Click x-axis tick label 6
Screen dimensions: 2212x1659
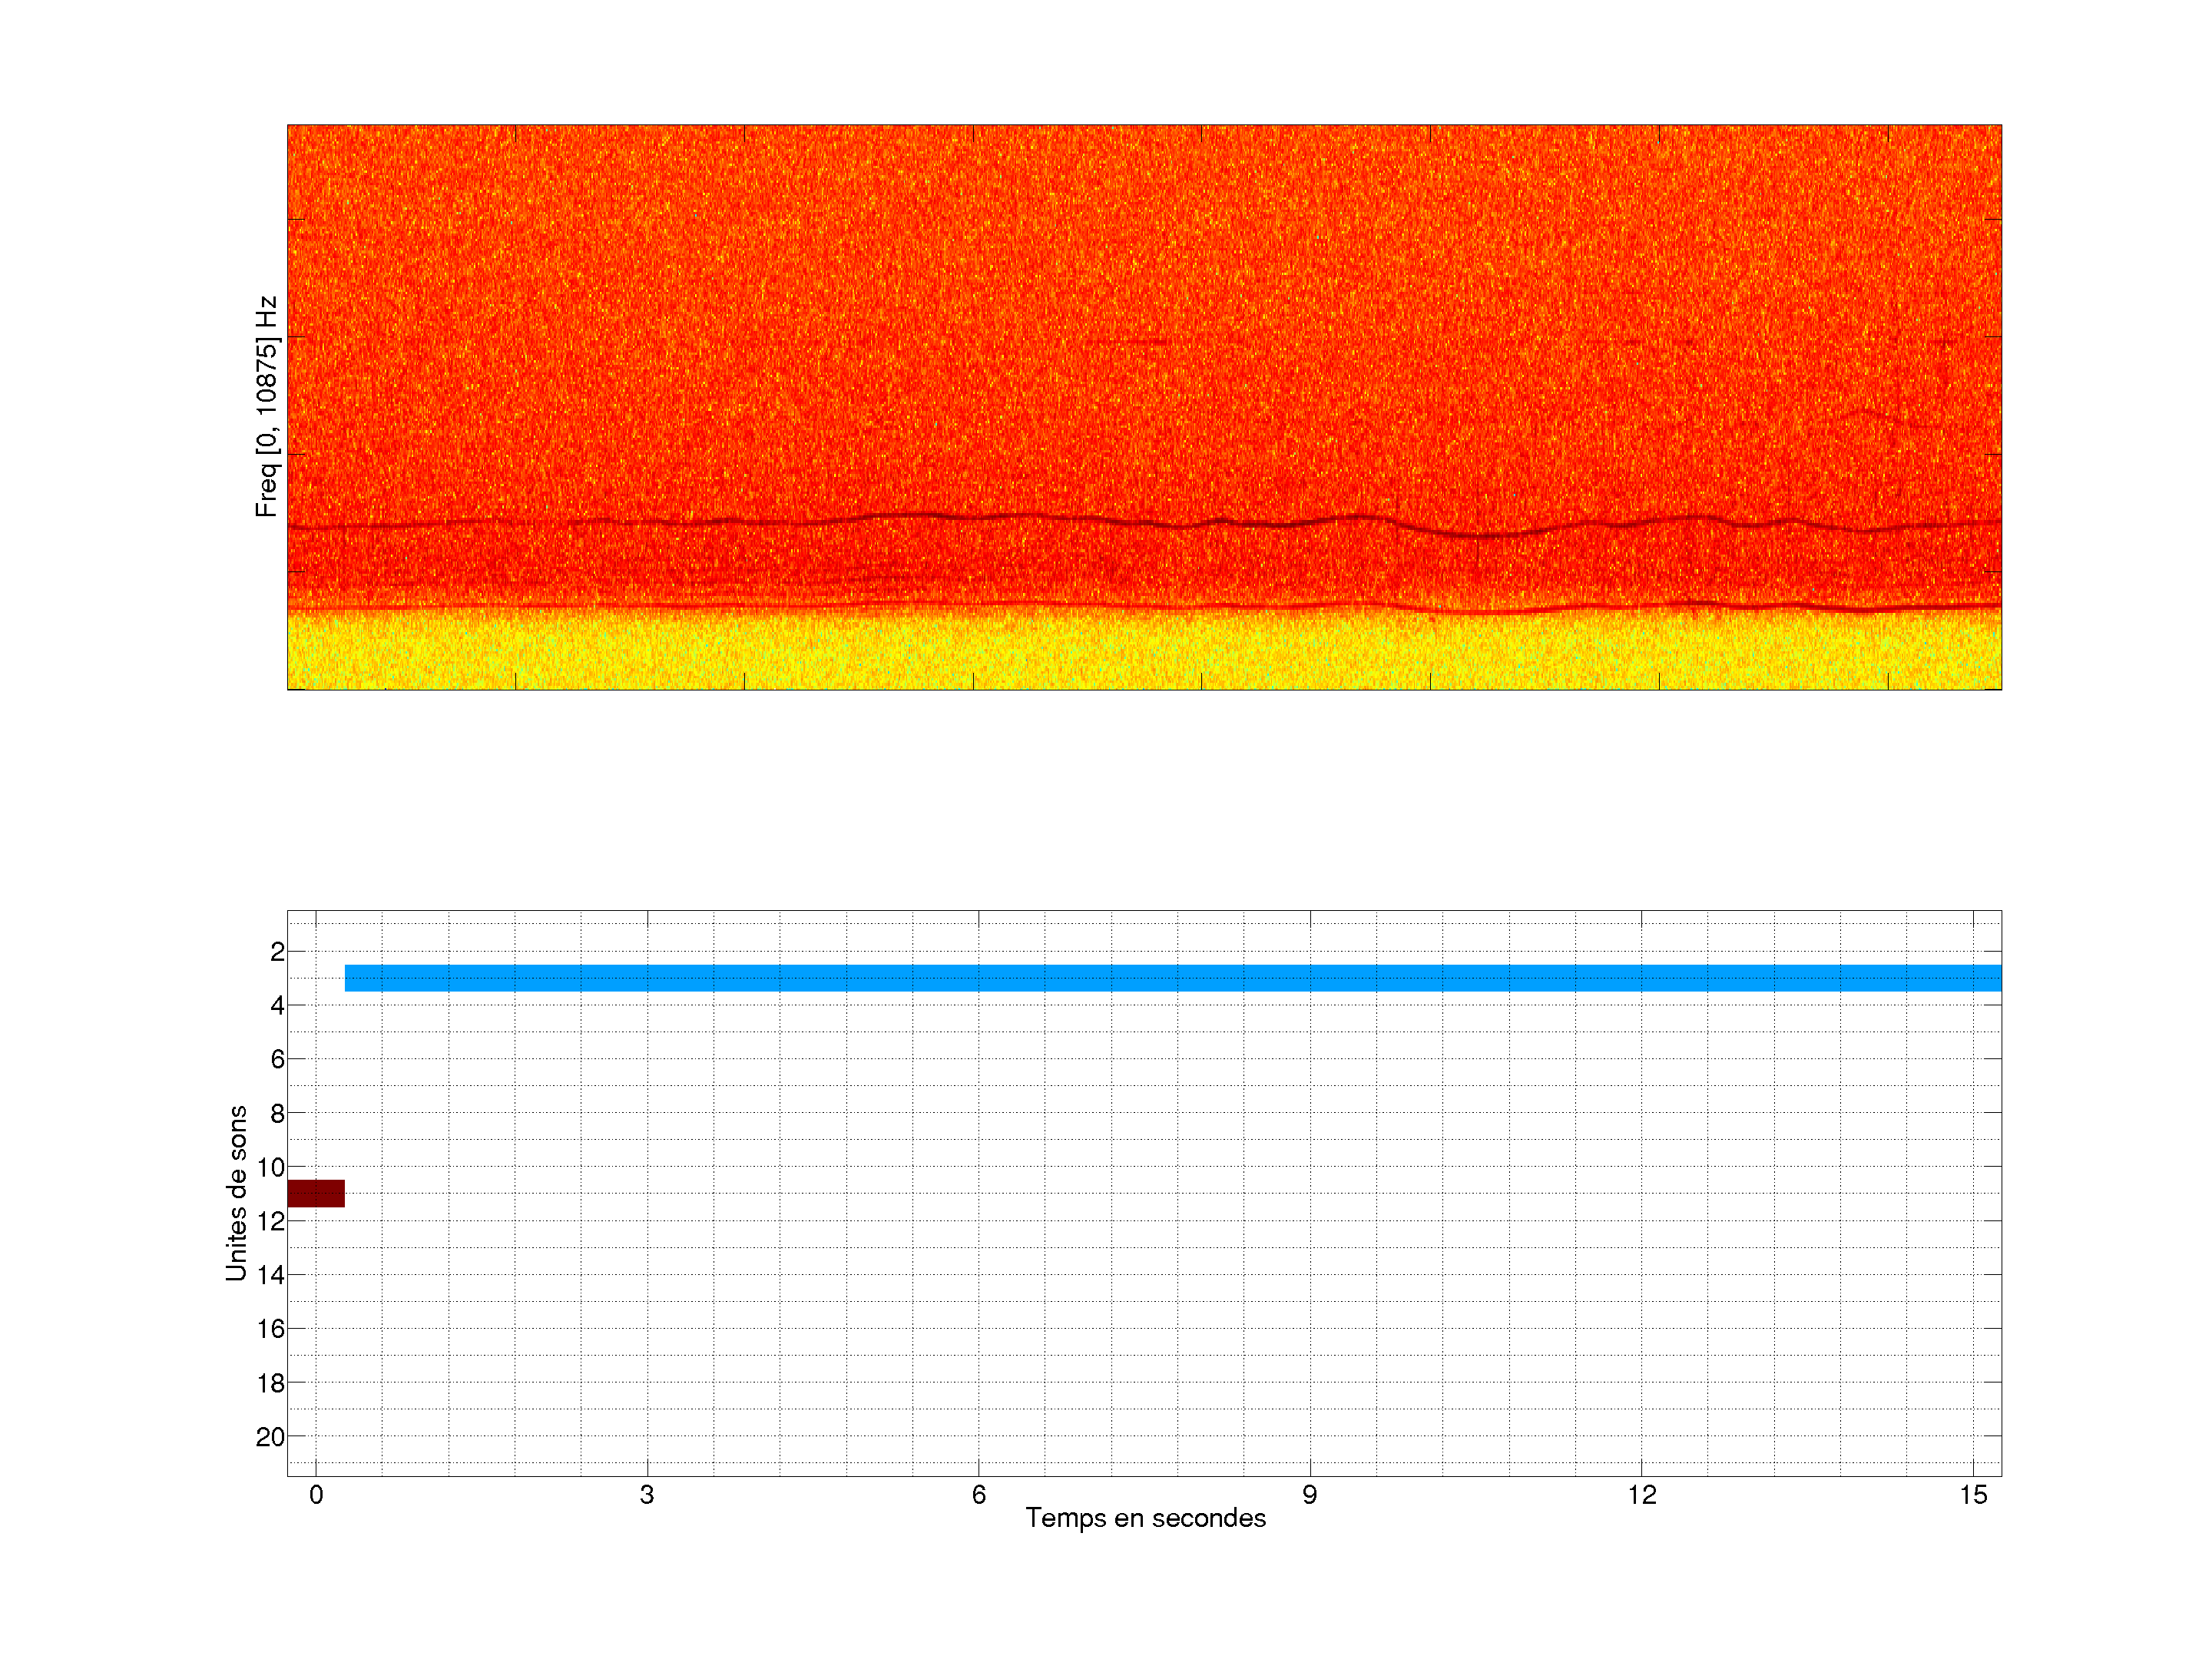[978, 1495]
